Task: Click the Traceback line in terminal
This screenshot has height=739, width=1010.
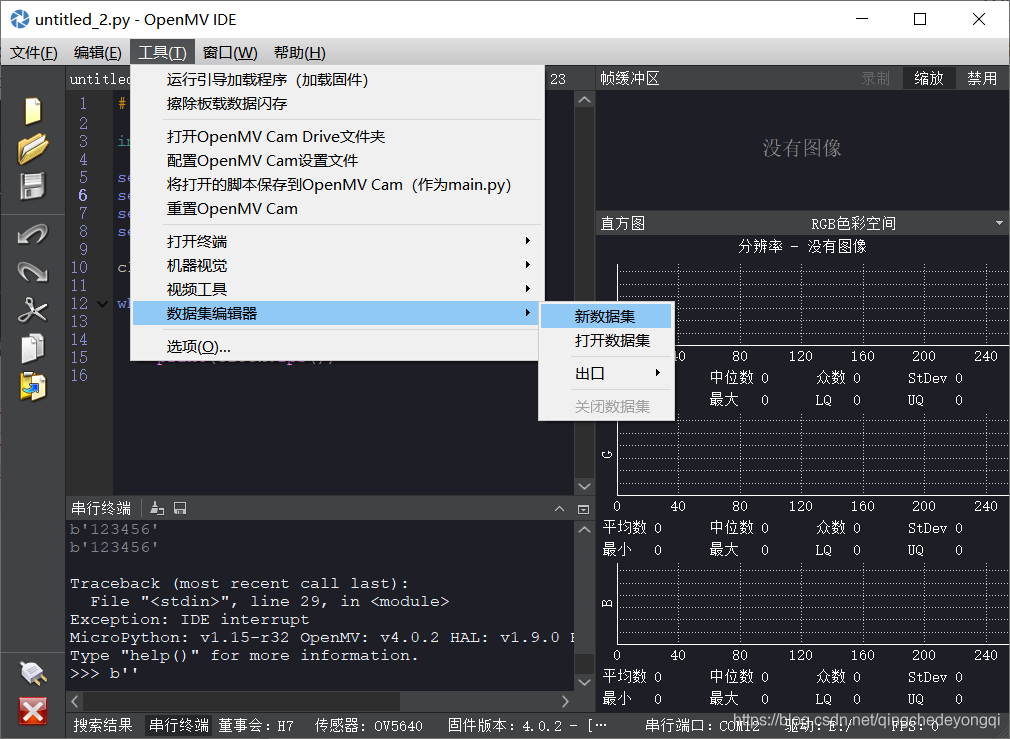Action: [x=239, y=583]
